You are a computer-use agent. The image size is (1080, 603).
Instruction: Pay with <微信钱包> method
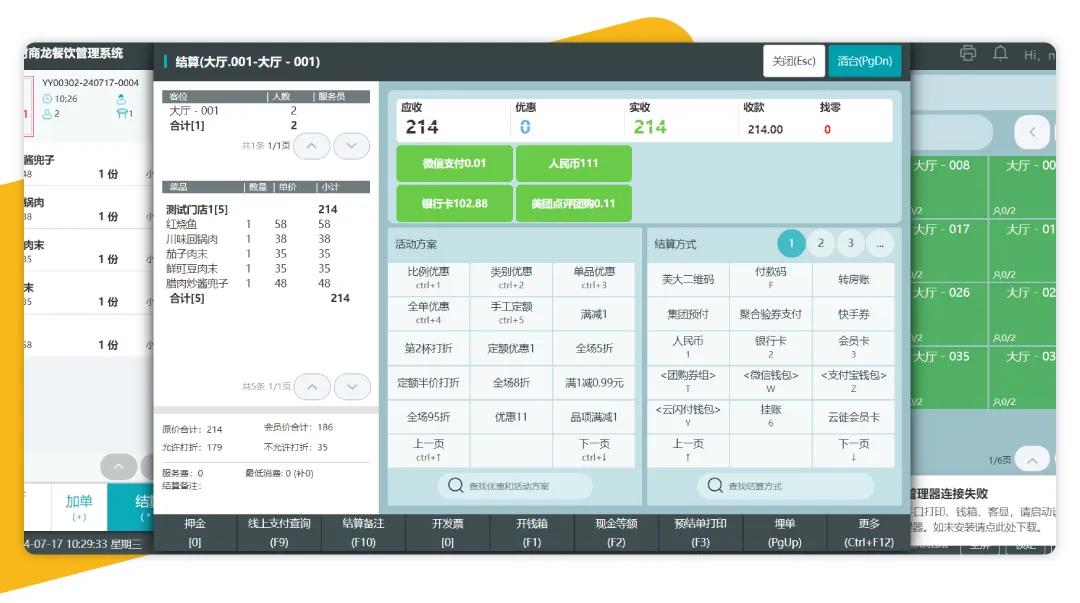pyautogui.click(x=771, y=382)
